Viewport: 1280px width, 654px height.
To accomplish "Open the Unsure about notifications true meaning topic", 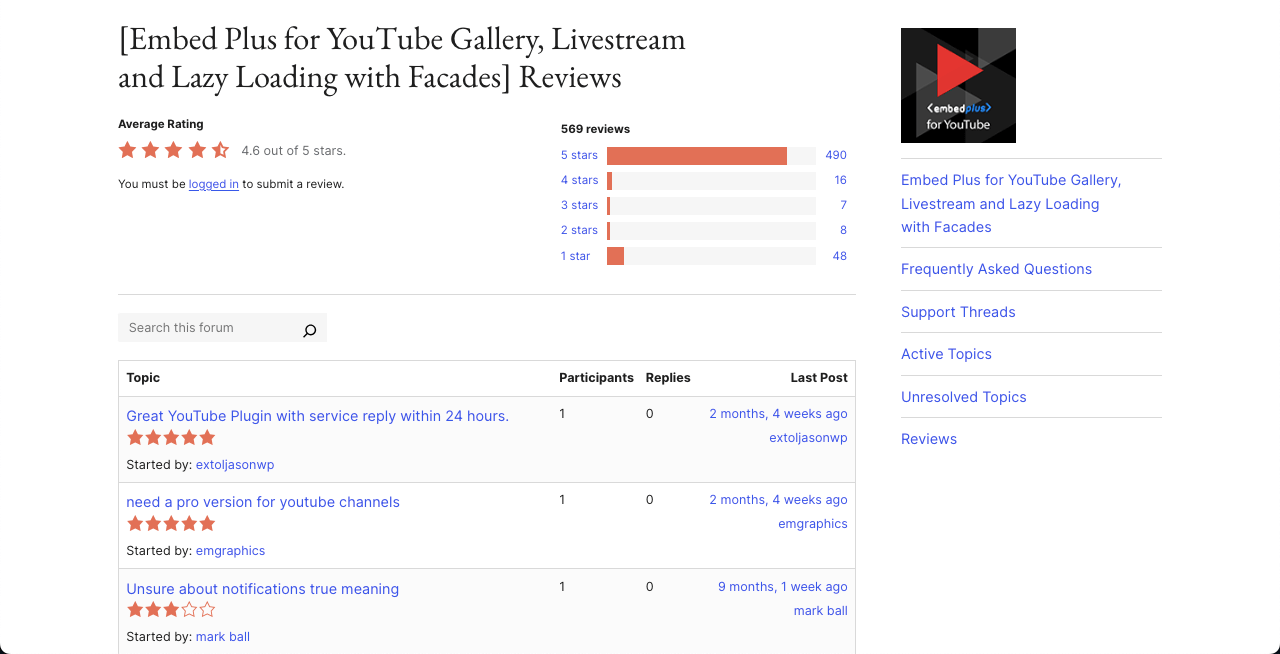I will pos(262,589).
